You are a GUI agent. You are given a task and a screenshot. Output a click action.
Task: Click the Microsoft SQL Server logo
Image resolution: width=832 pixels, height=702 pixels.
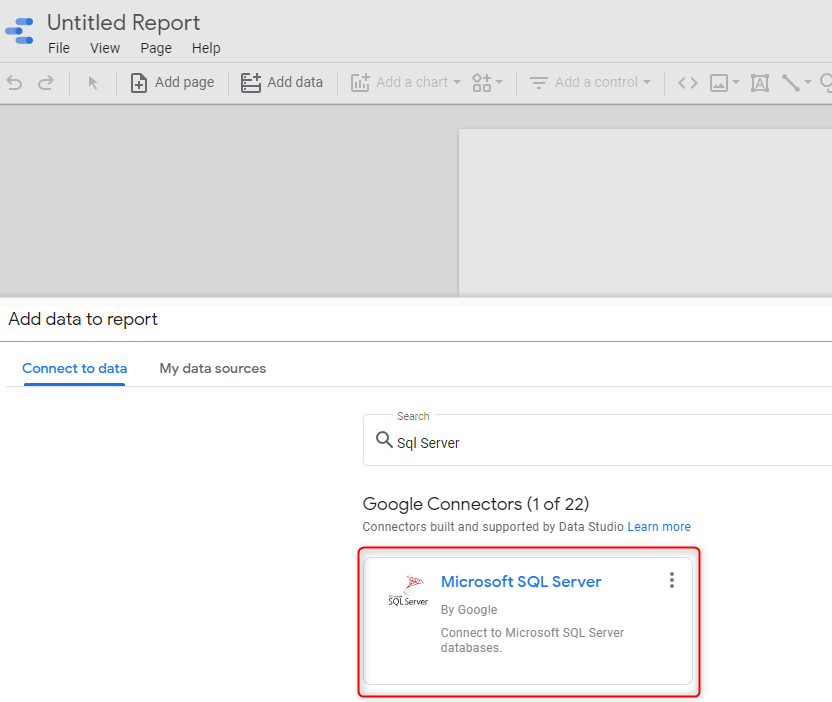(x=408, y=591)
